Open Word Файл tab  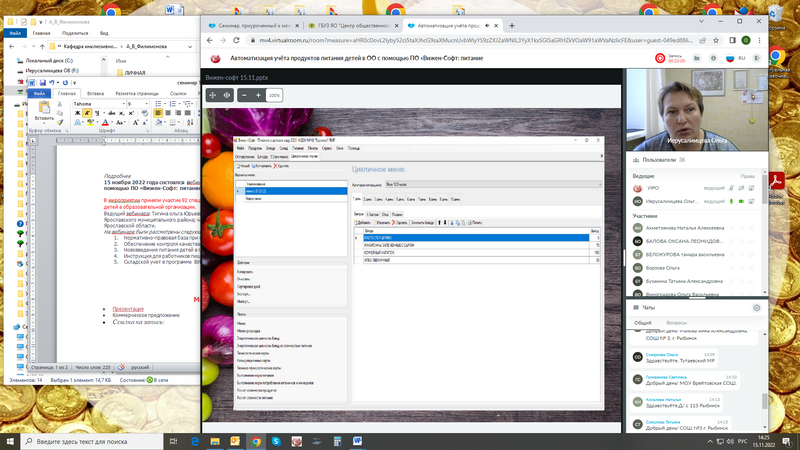click(x=40, y=94)
